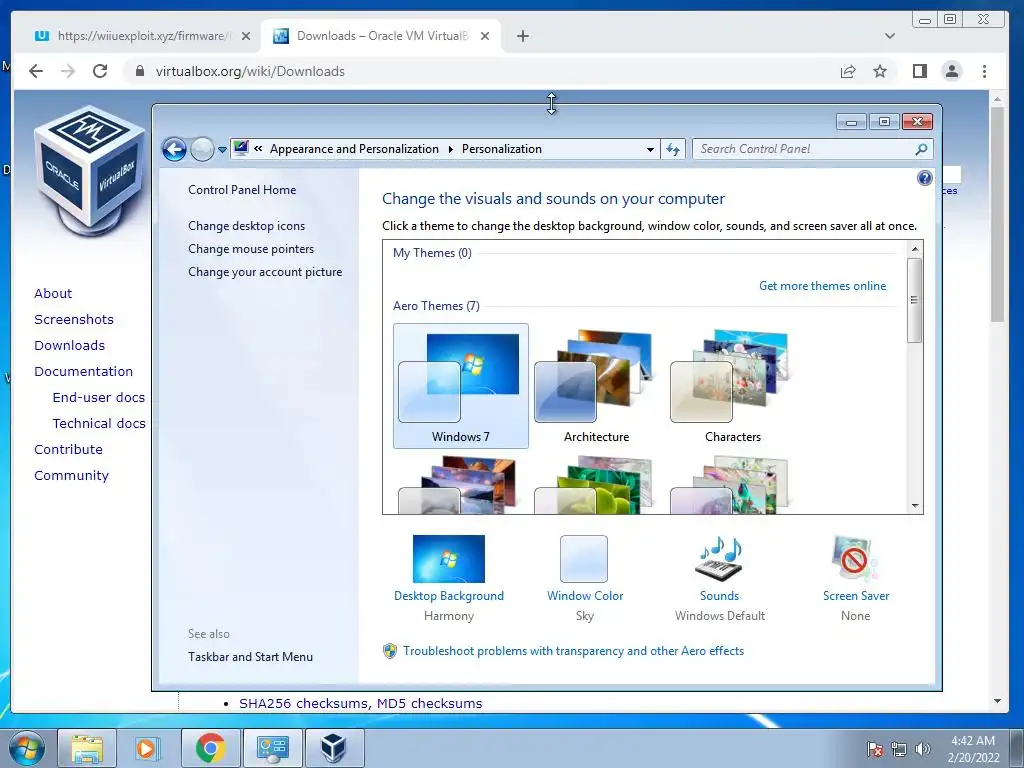Open Contribute link on VirtualBox page
The image size is (1024, 768).
(x=69, y=450)
